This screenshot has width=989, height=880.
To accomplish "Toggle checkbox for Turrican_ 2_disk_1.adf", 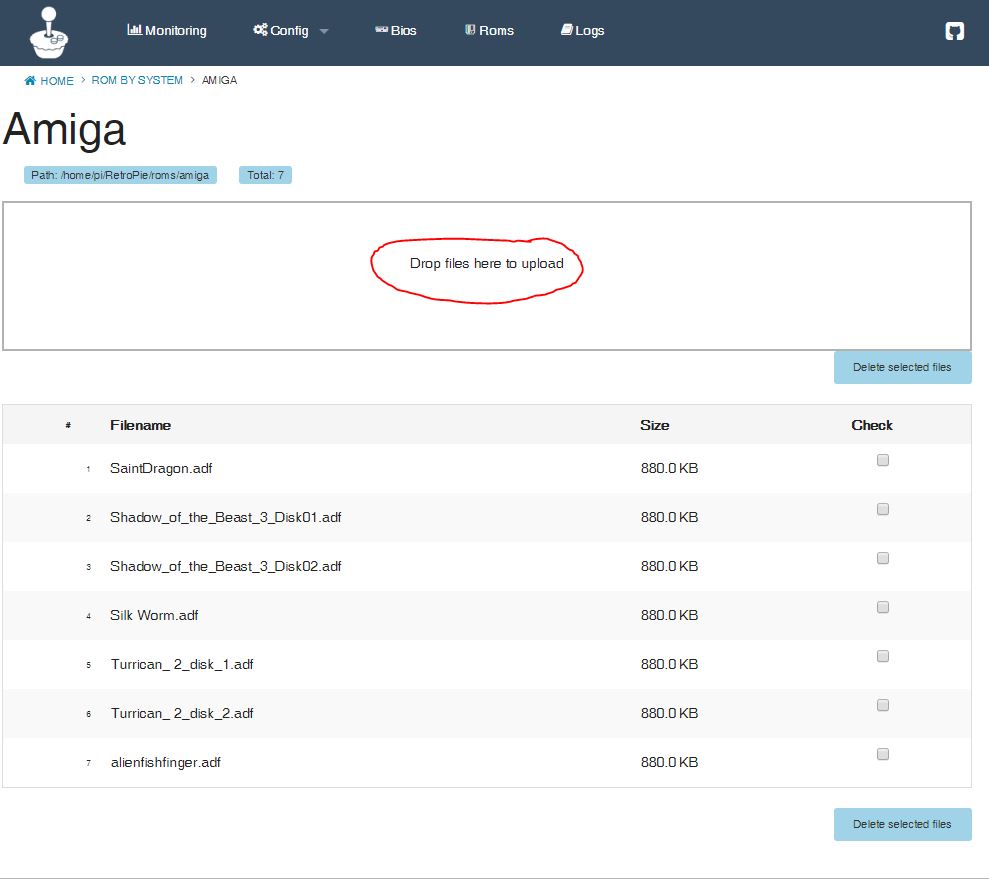I will 882,656.
